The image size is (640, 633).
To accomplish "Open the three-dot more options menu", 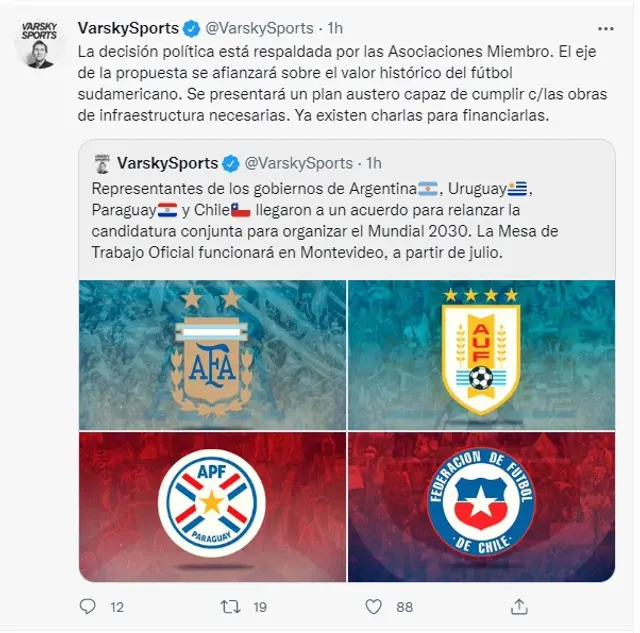I will pos(605,29).
